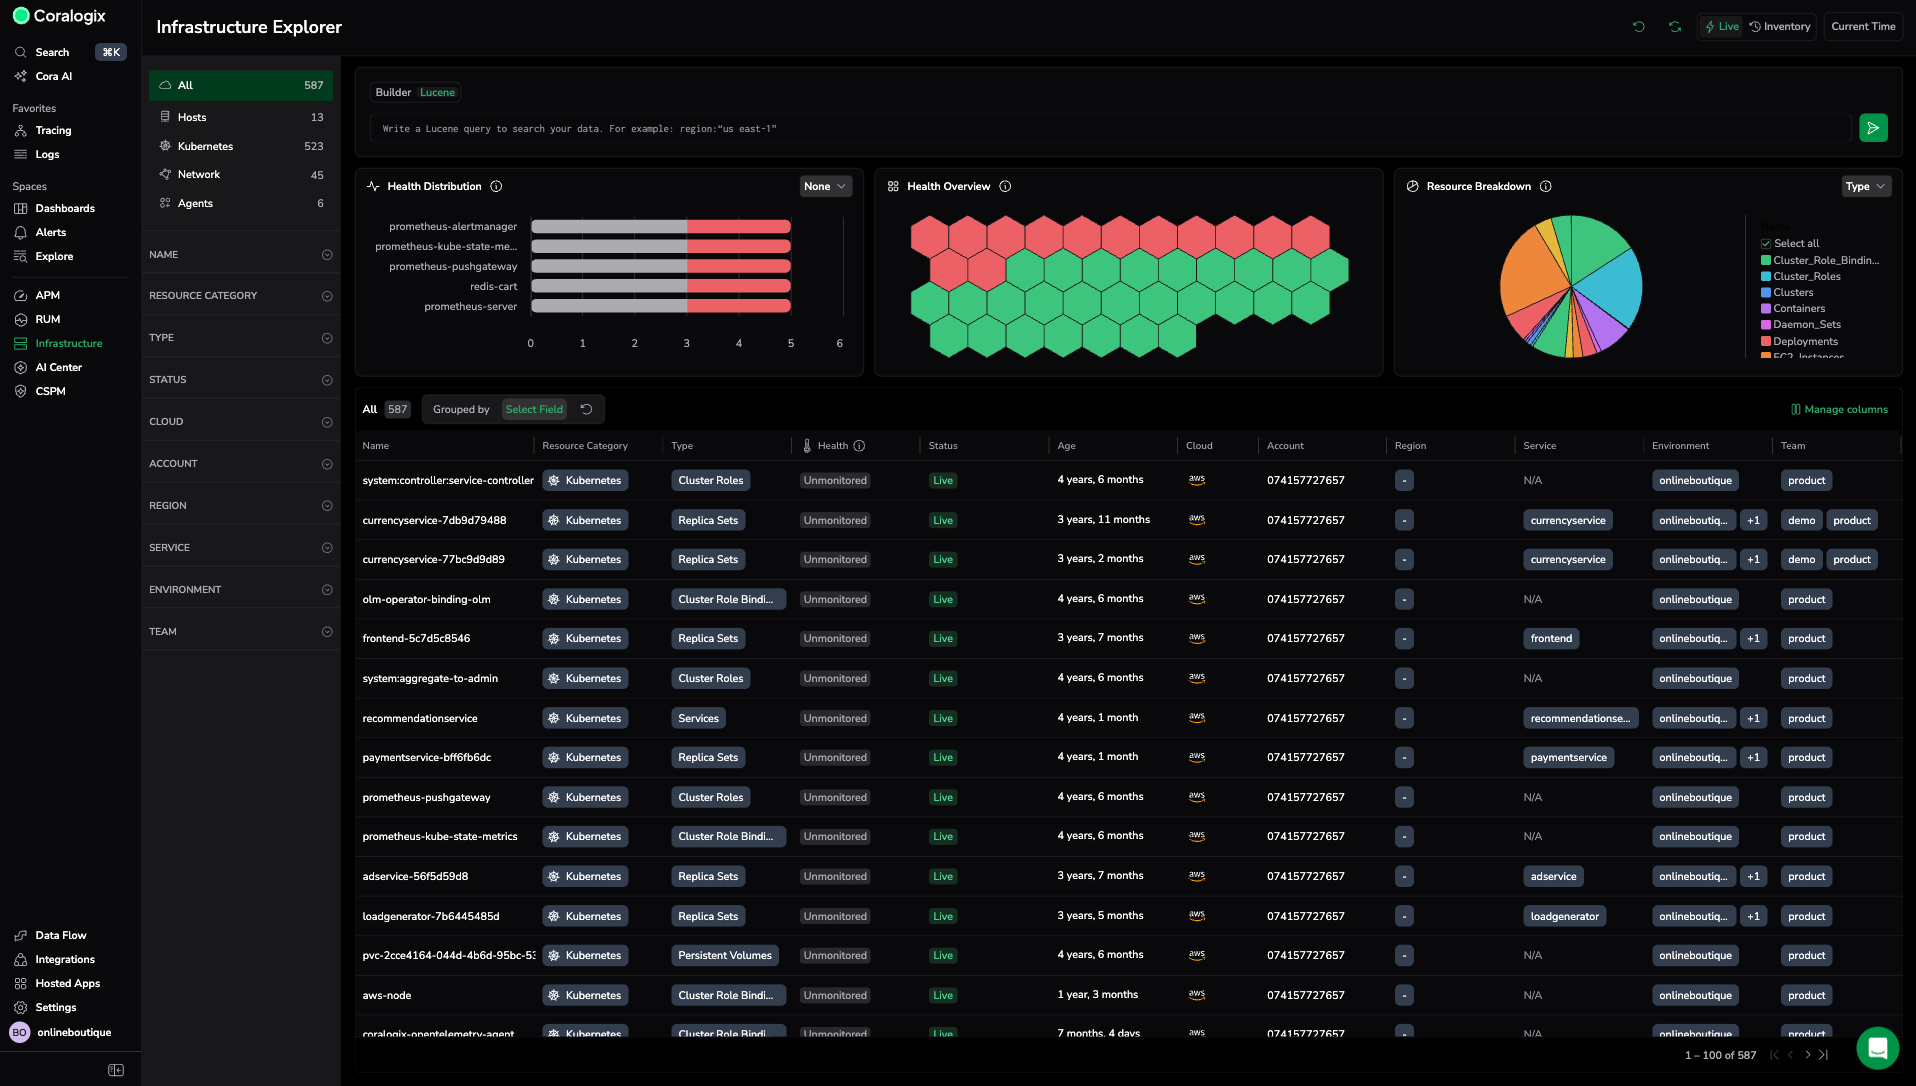Switch query mode to Builder
This screenshot has height=1086, width=1916.
pos(393,93)
